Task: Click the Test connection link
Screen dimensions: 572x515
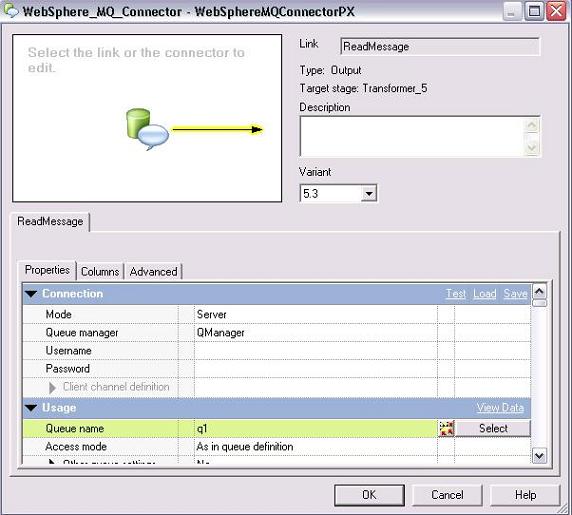Action: (456, 294)
